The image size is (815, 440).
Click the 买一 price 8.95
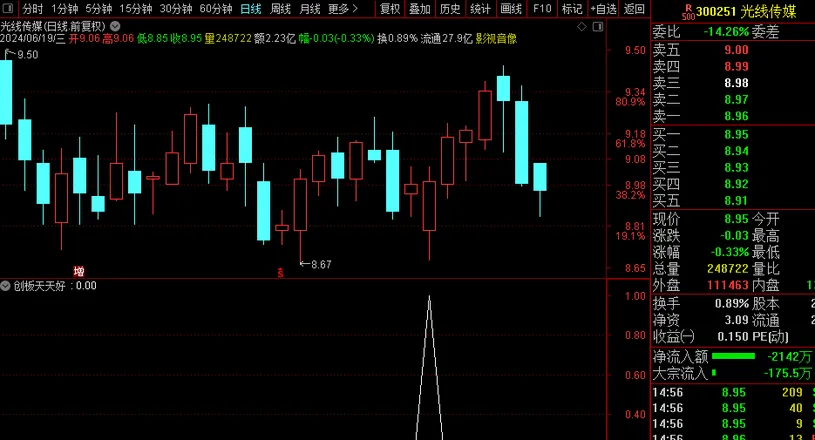pos(736,135)
